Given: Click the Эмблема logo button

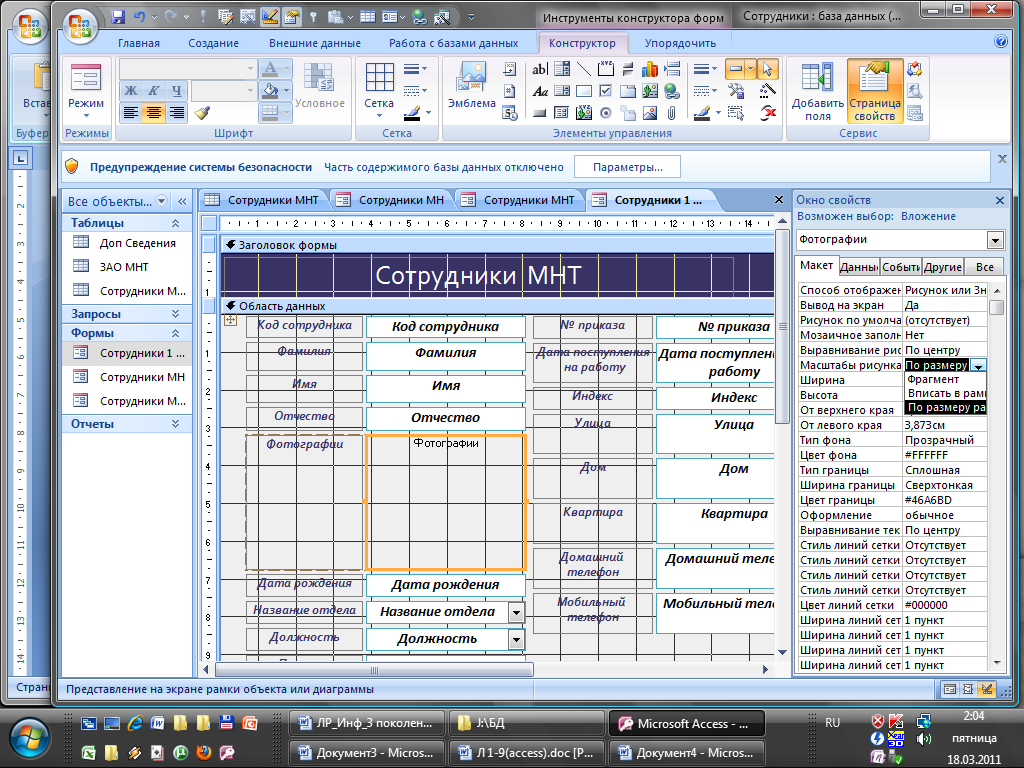Looking at the screenshot, I should 472,85.
